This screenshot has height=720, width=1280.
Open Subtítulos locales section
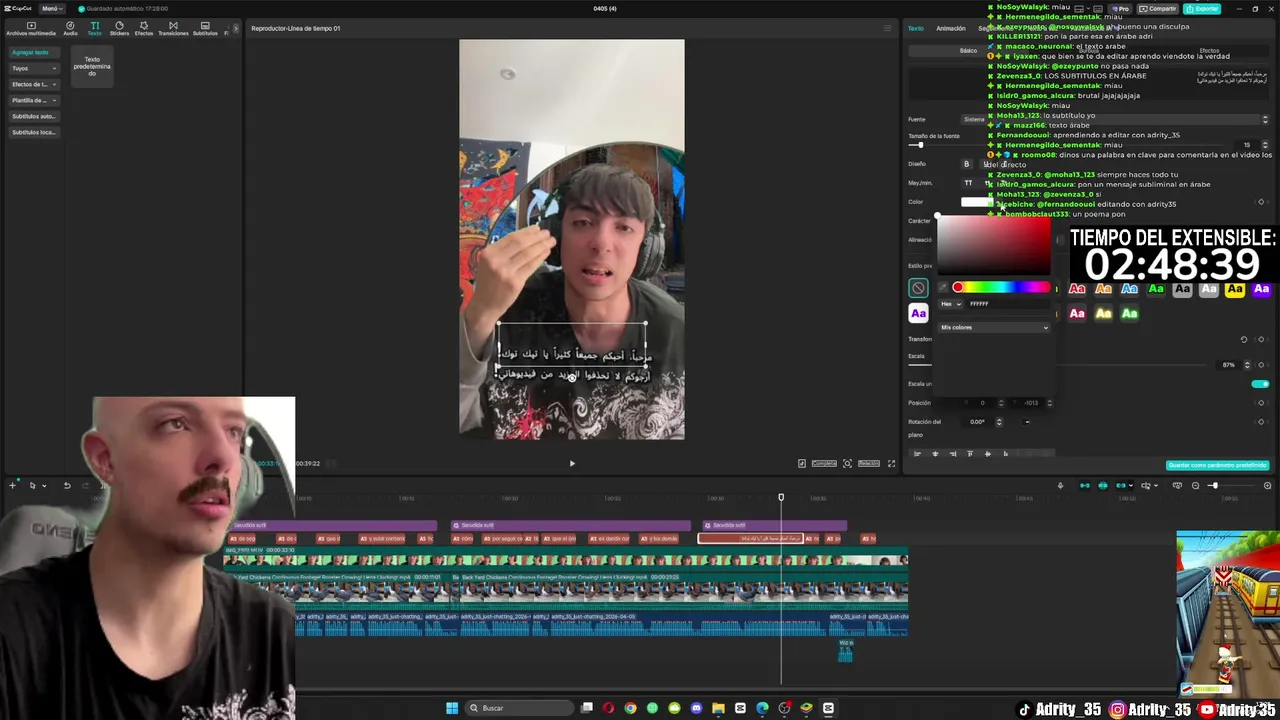33,132
